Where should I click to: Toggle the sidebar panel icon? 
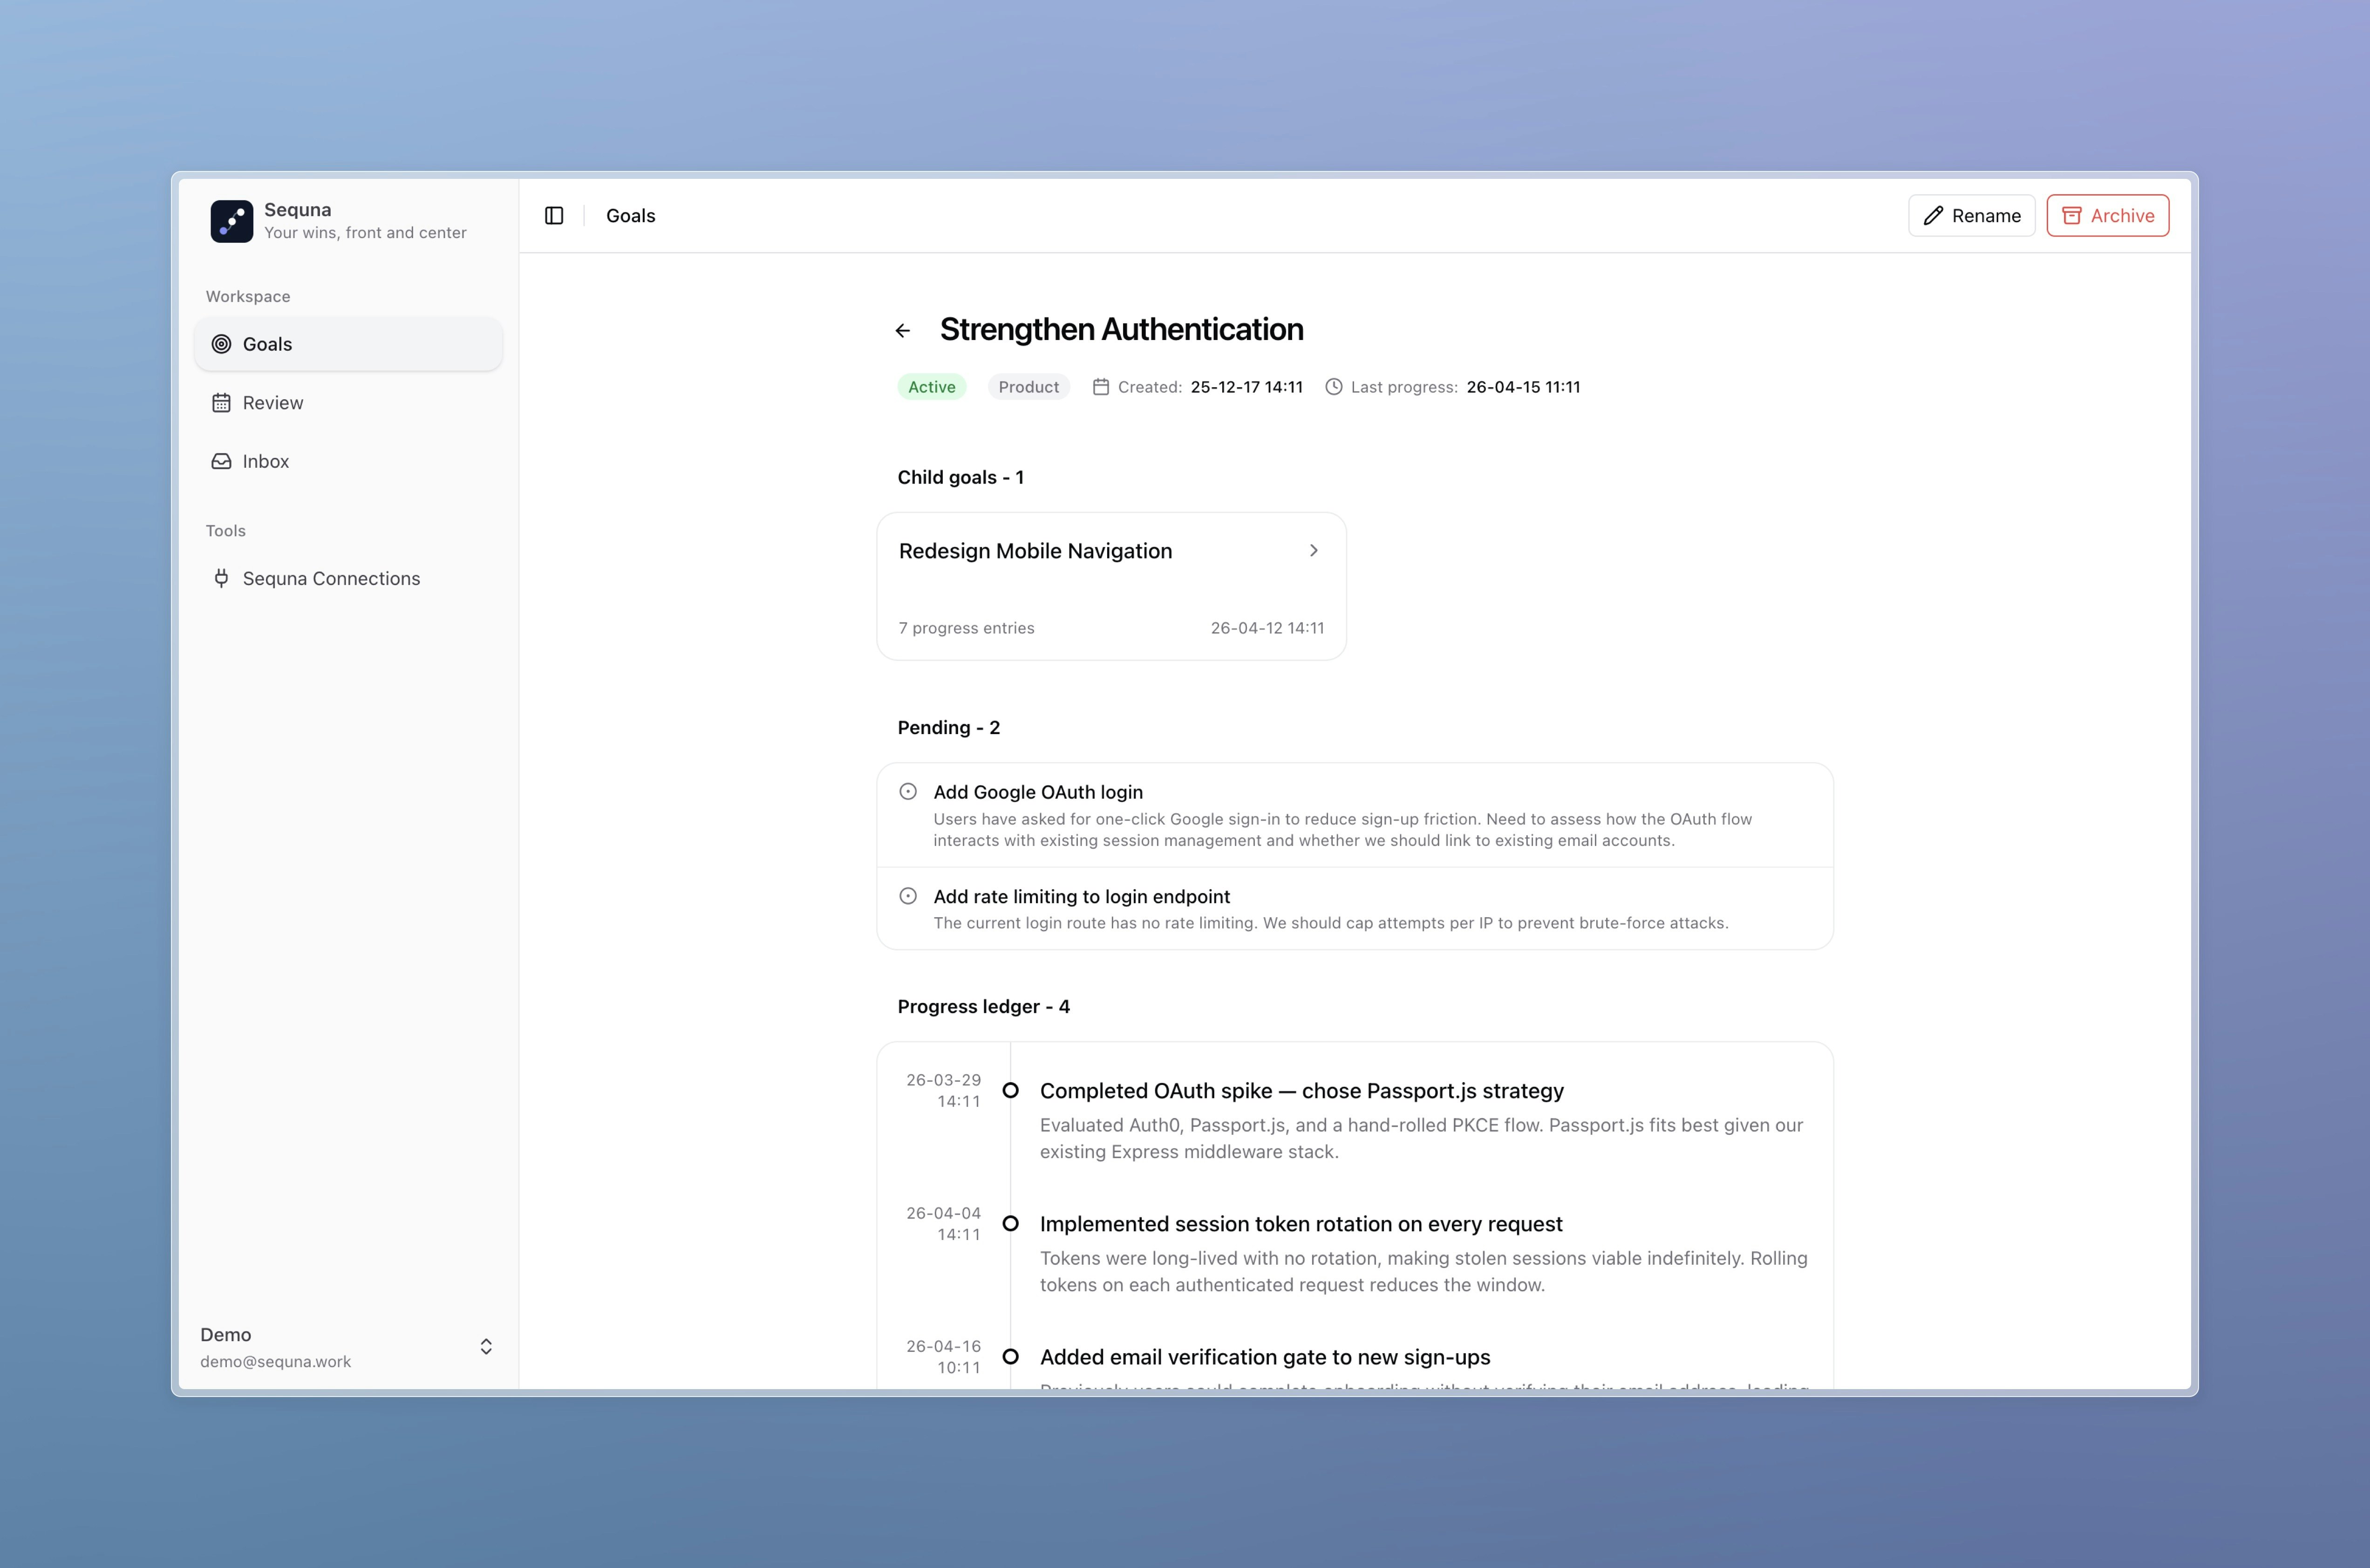point(554,216)
